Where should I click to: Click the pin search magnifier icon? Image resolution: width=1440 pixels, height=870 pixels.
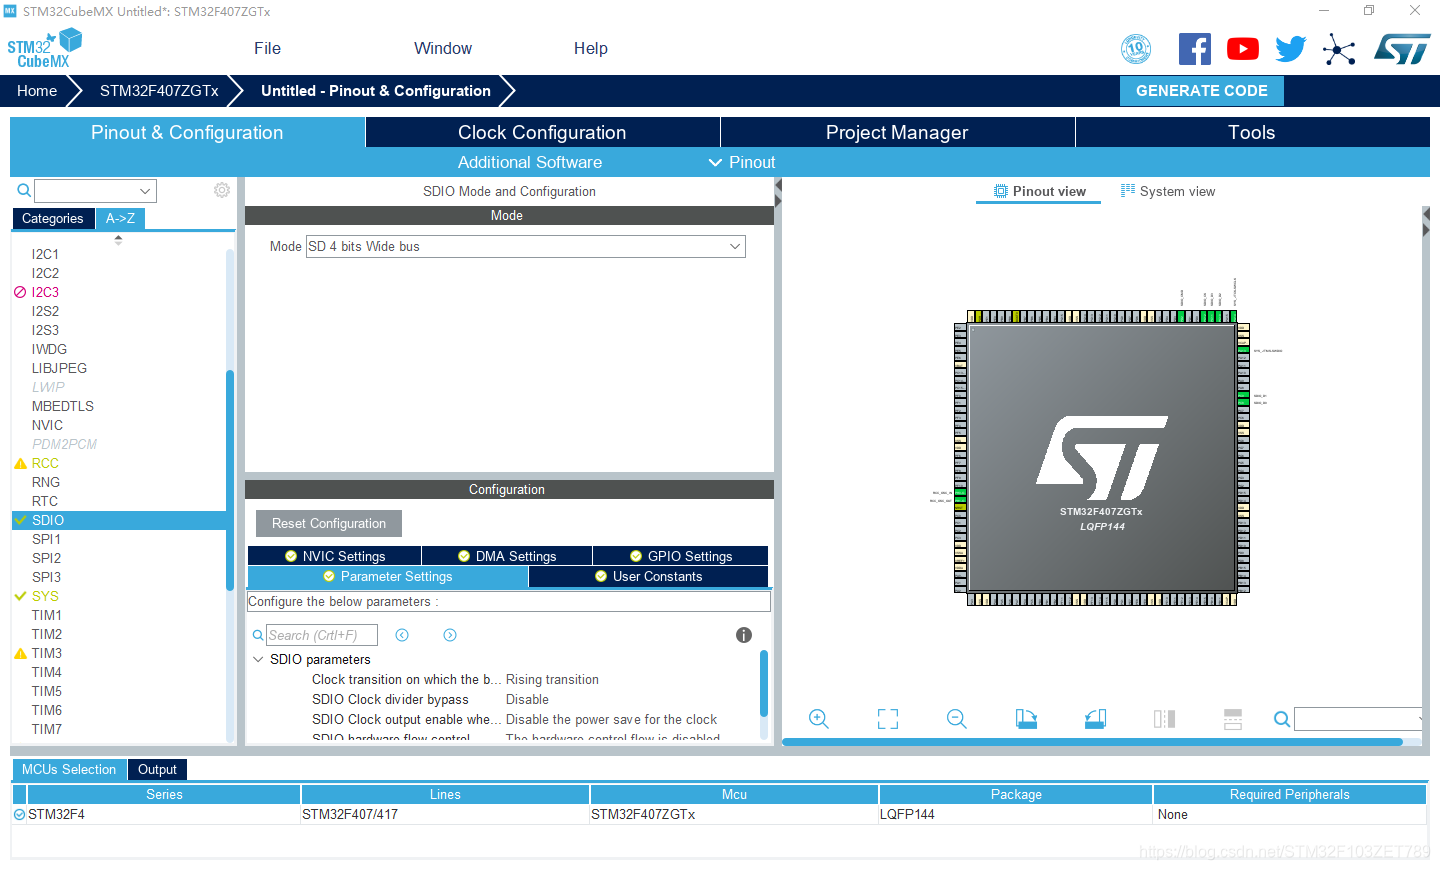click(1281, 719)
